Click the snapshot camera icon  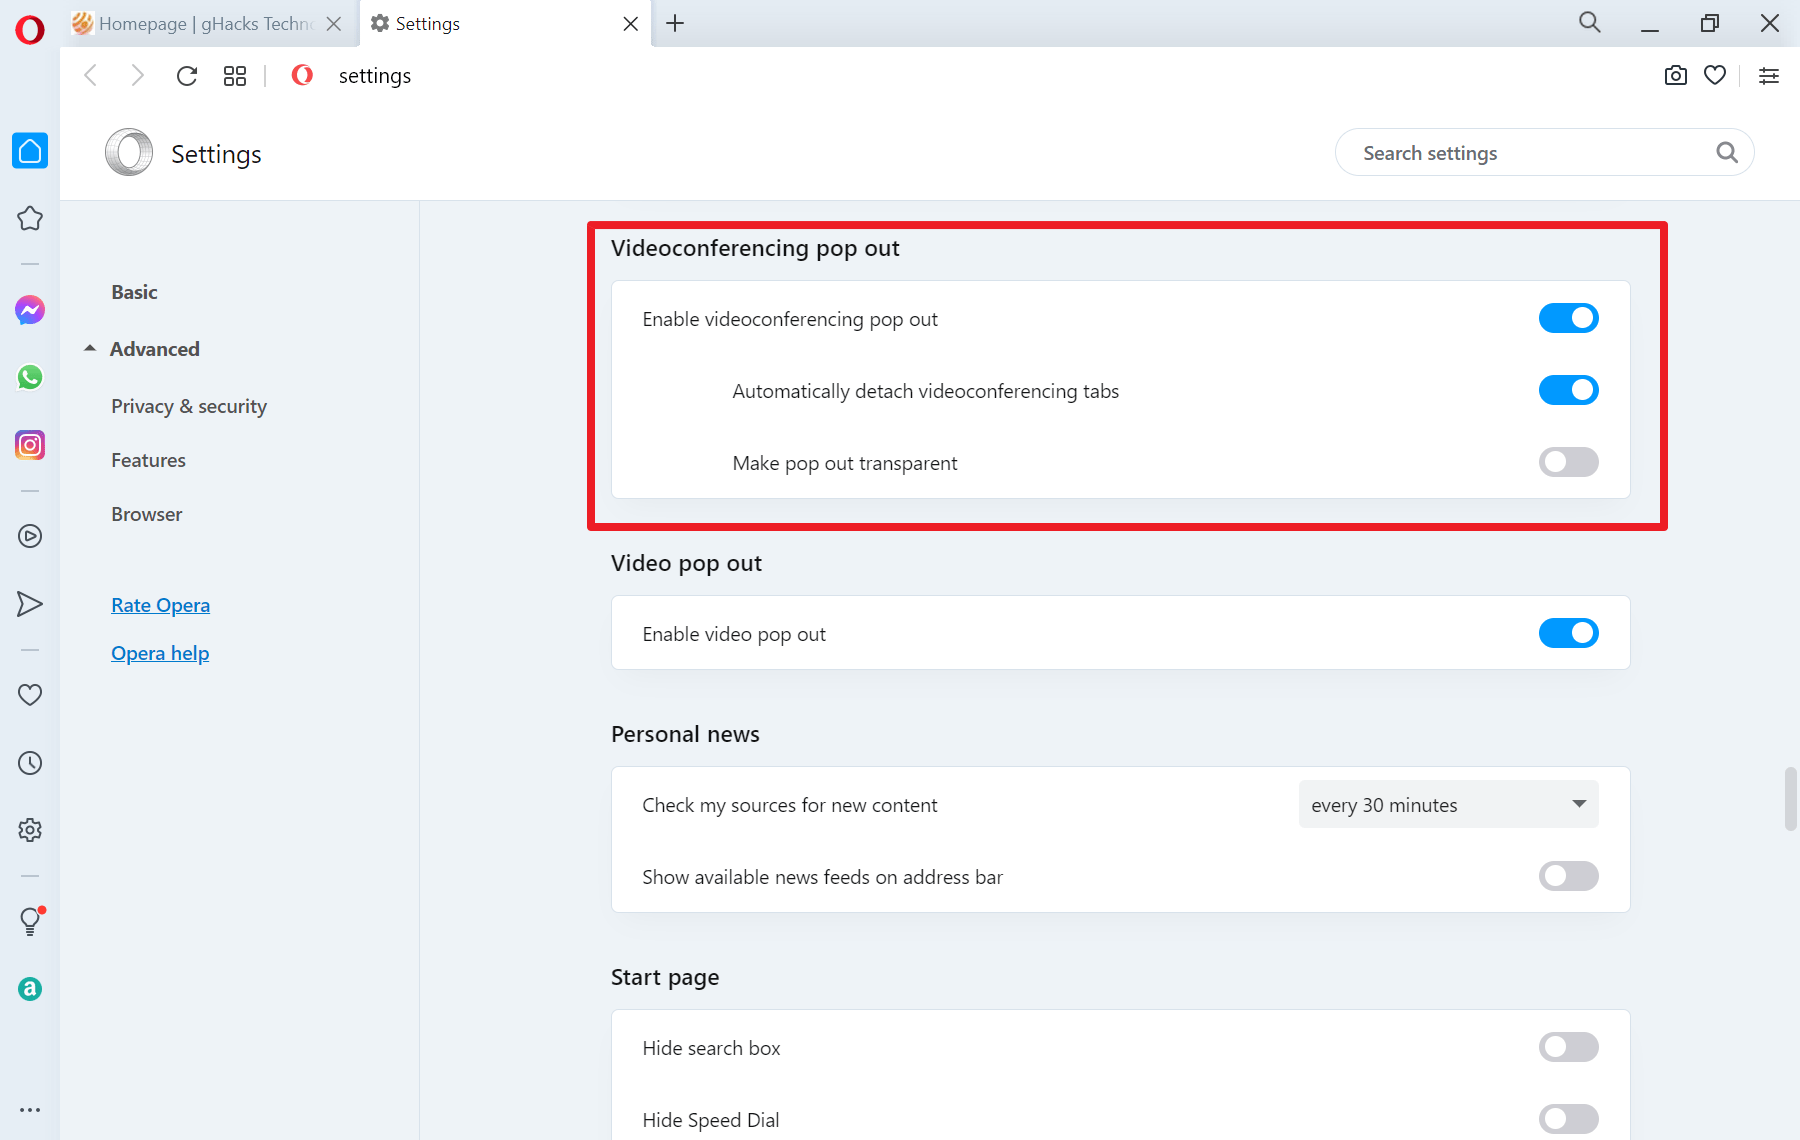tap(1675, 76)
